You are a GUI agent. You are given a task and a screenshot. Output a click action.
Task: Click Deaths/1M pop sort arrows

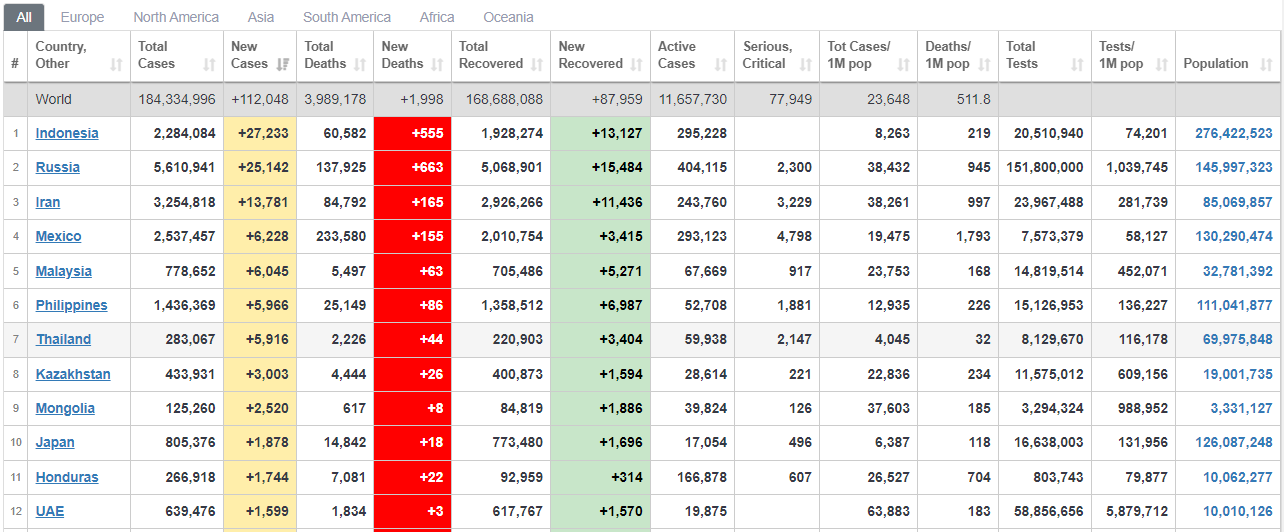pos(985,64)
